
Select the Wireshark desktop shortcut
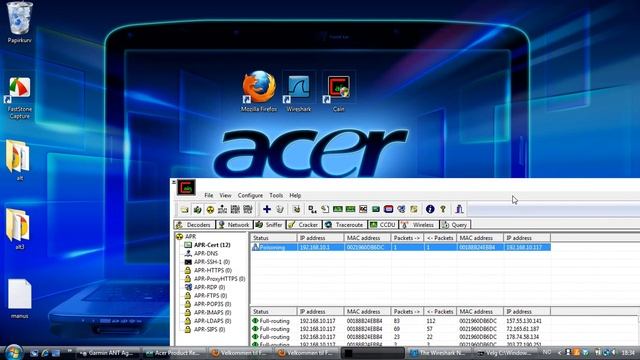[298, 92]
